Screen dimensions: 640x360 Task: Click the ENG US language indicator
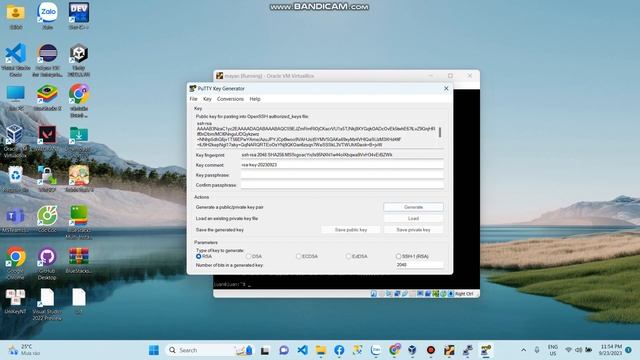pyautogui.click(x=553, y=350)
